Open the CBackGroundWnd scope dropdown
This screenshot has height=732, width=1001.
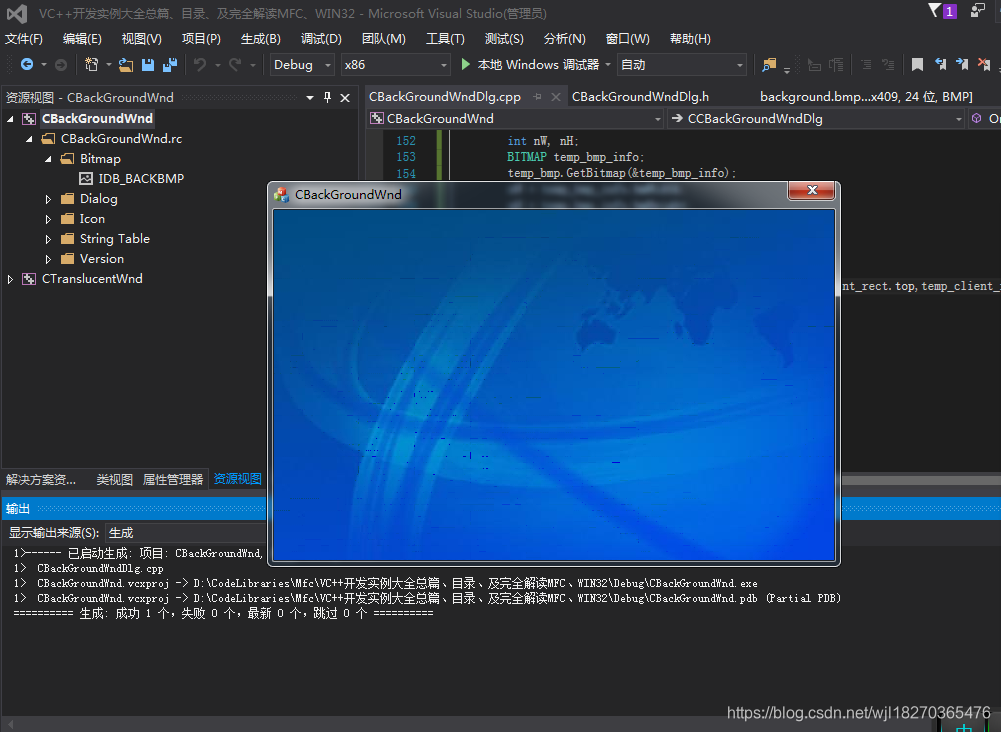point(516,119)
